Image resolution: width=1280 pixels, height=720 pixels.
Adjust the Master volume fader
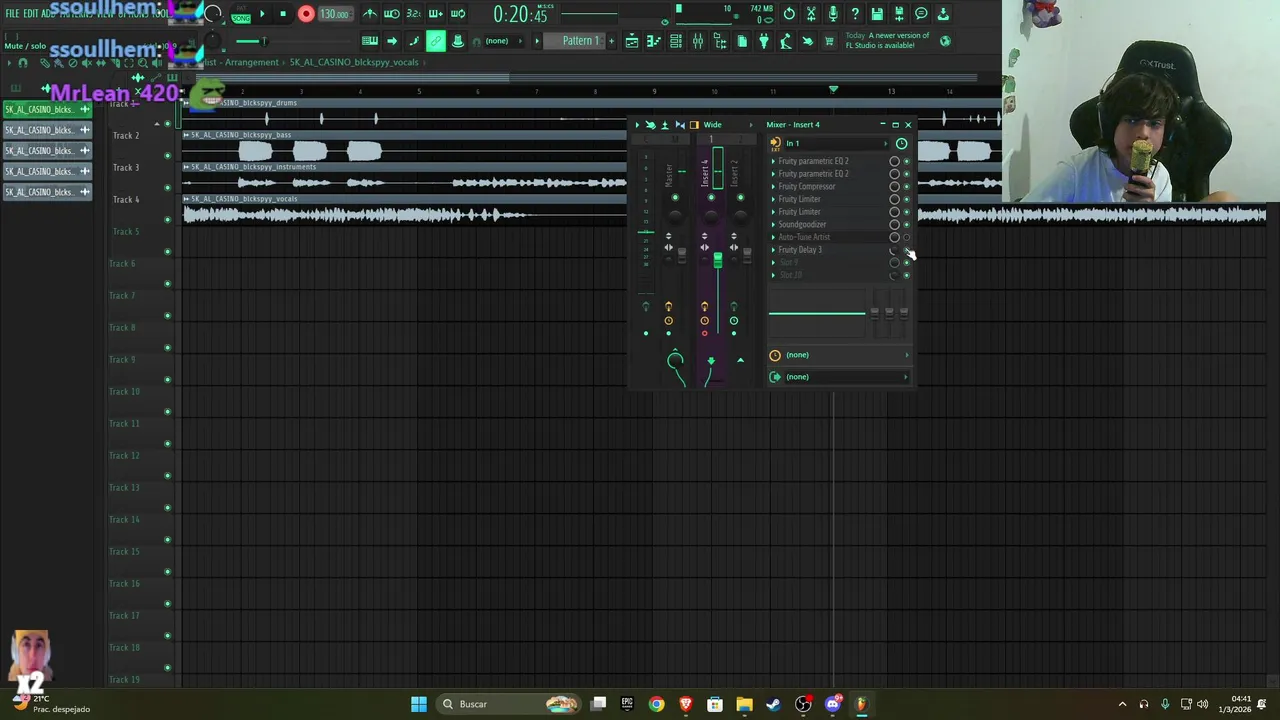coord(682,256)
